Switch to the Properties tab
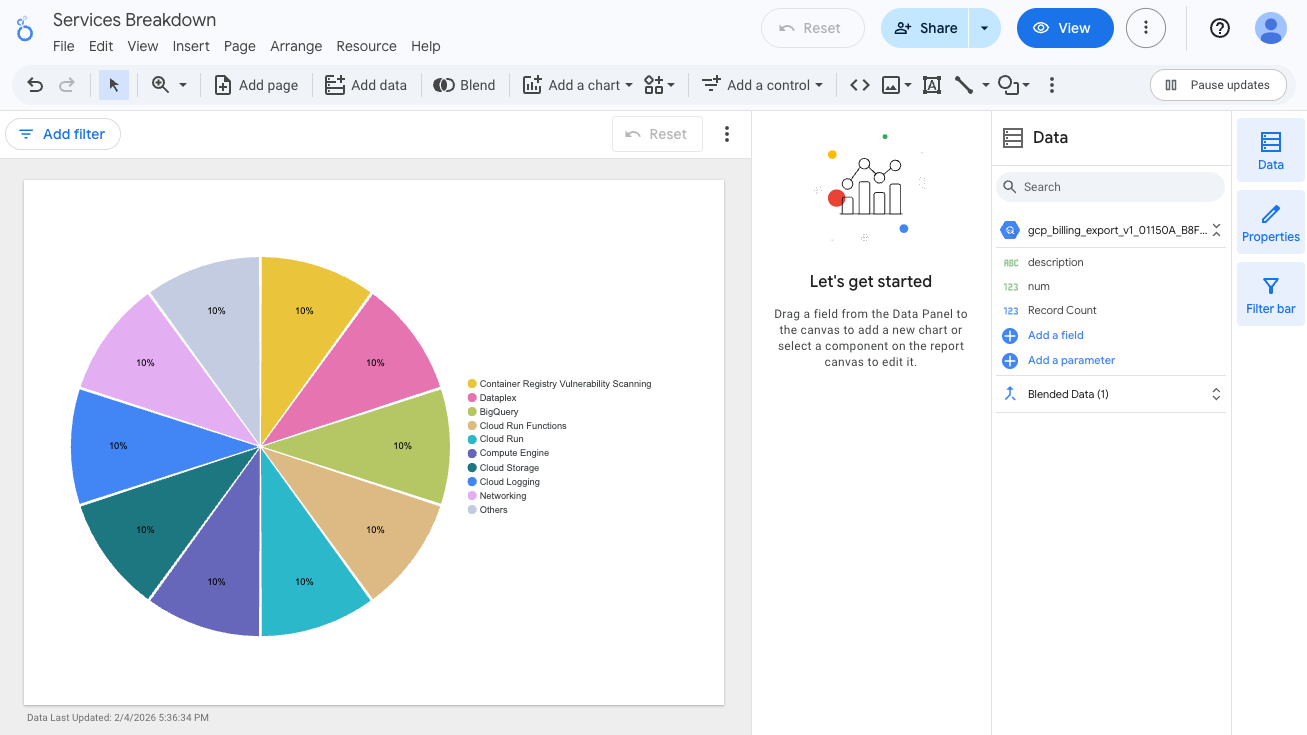The width and height of the screenshot is (1307, 735). 1270,221
